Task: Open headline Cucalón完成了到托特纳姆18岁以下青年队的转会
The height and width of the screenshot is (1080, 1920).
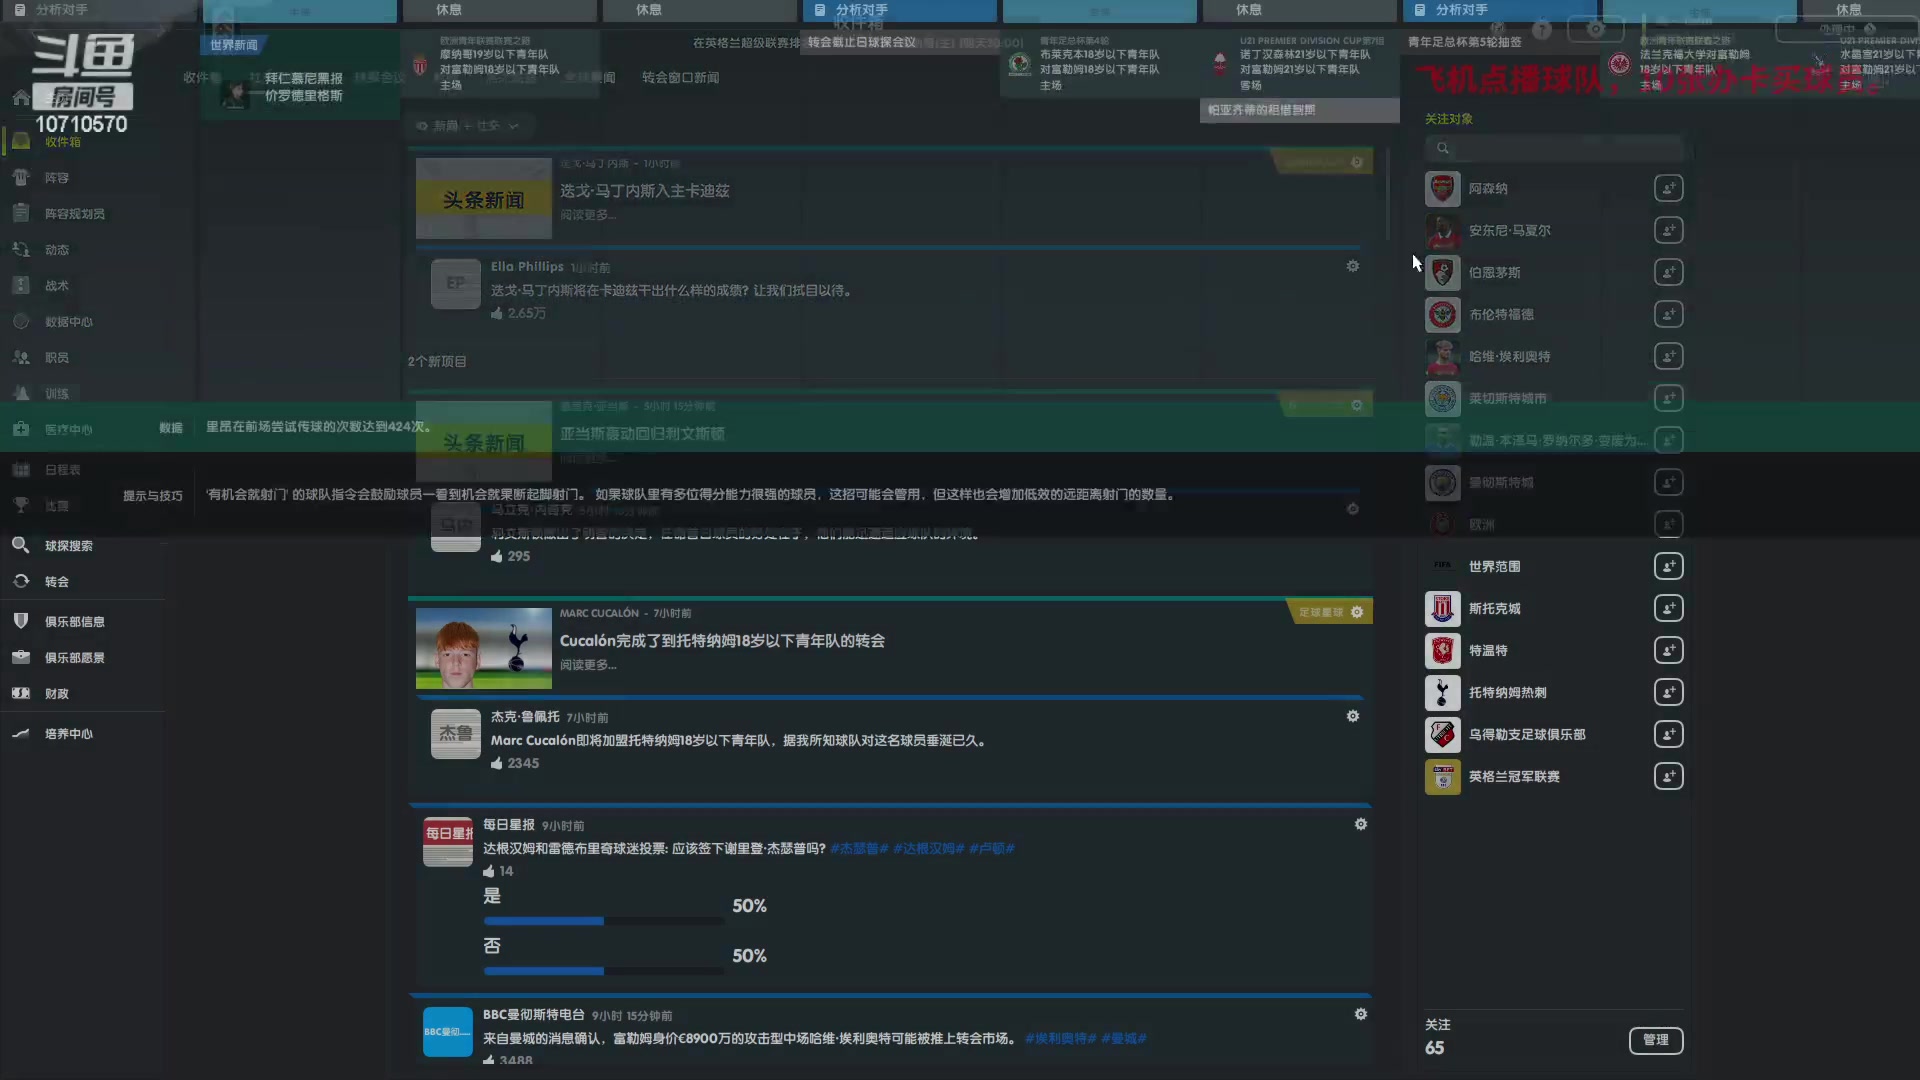Action: coord(722,641)
